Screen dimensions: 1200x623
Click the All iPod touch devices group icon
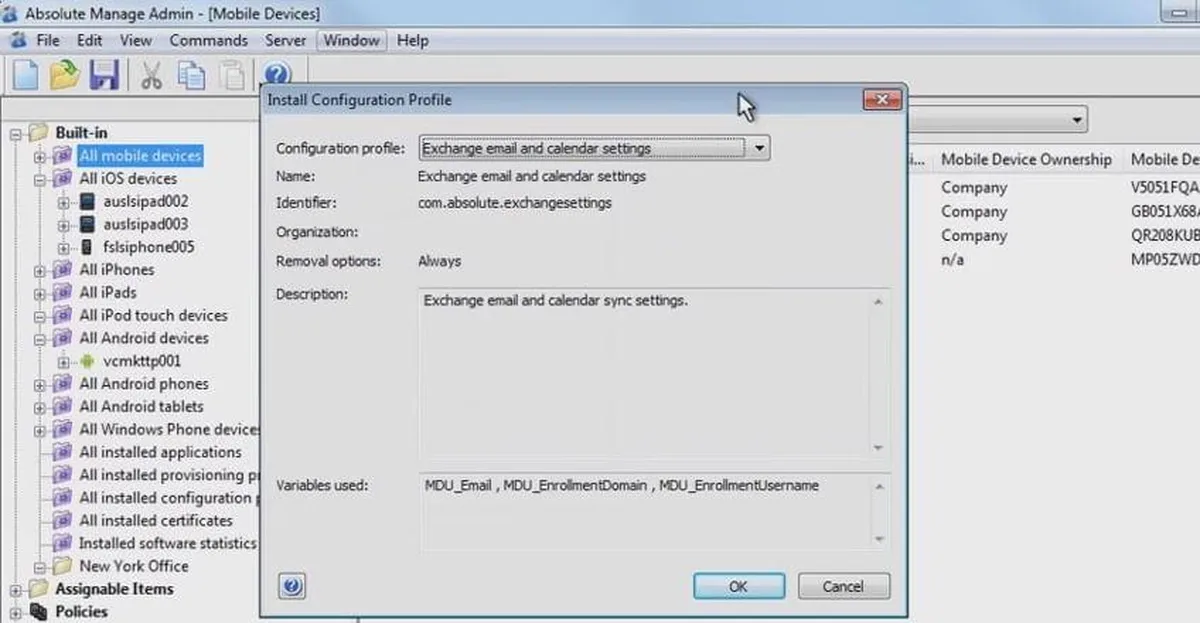[63, 316]
